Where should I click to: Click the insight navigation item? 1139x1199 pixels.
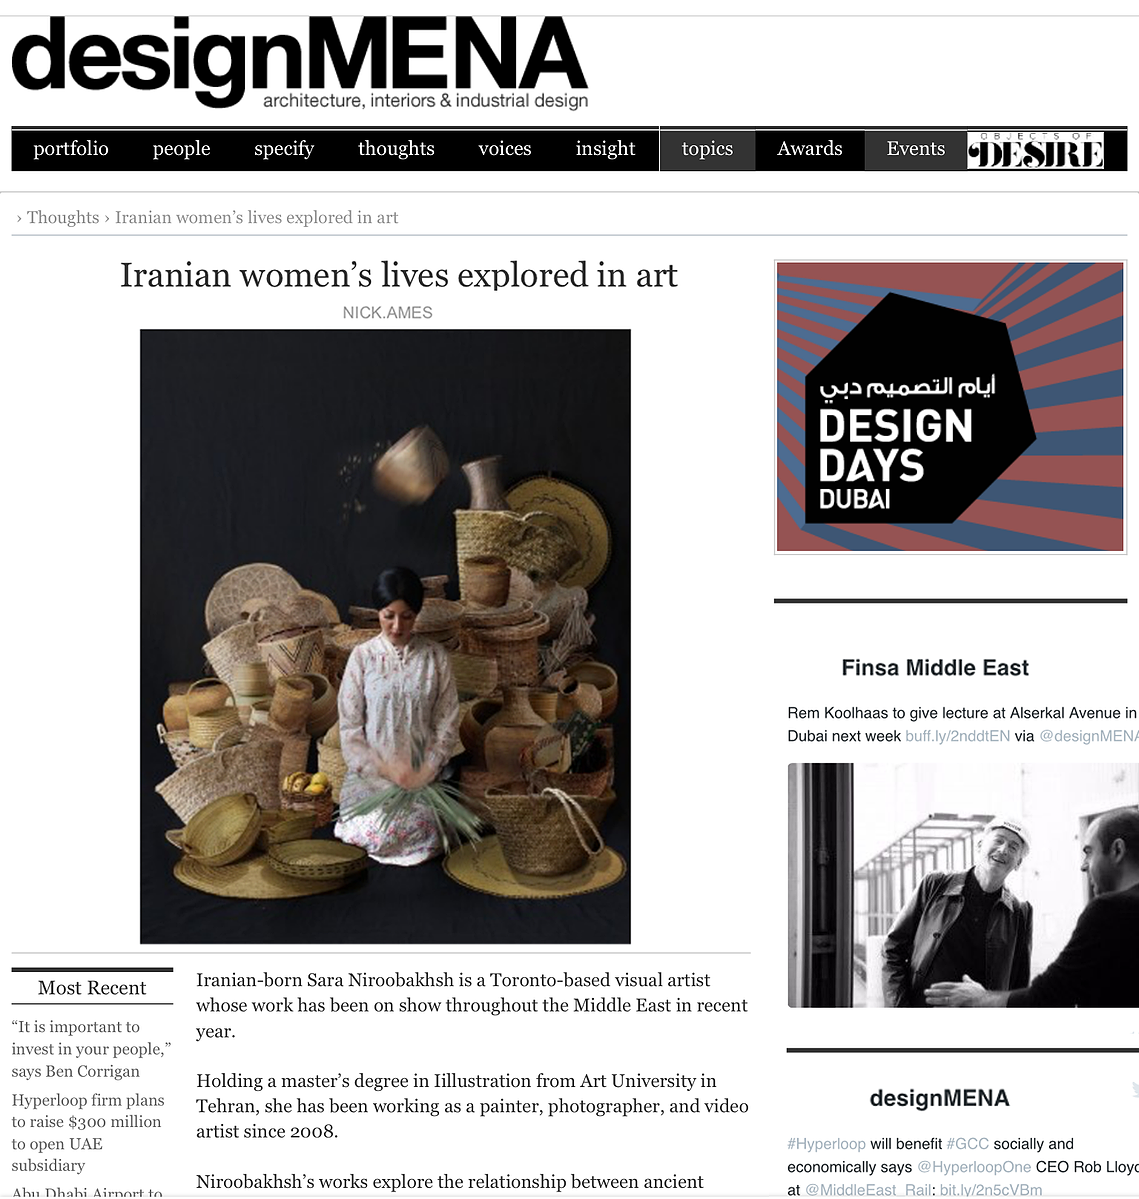[x=605, y=148]
